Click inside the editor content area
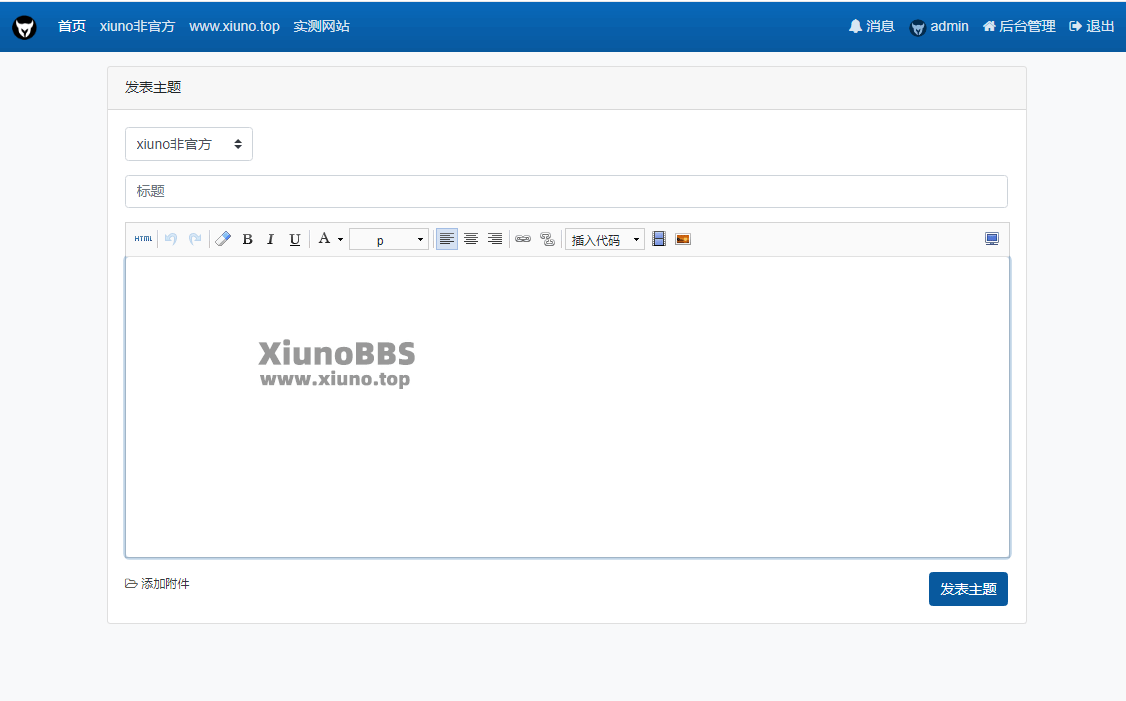 567,407
